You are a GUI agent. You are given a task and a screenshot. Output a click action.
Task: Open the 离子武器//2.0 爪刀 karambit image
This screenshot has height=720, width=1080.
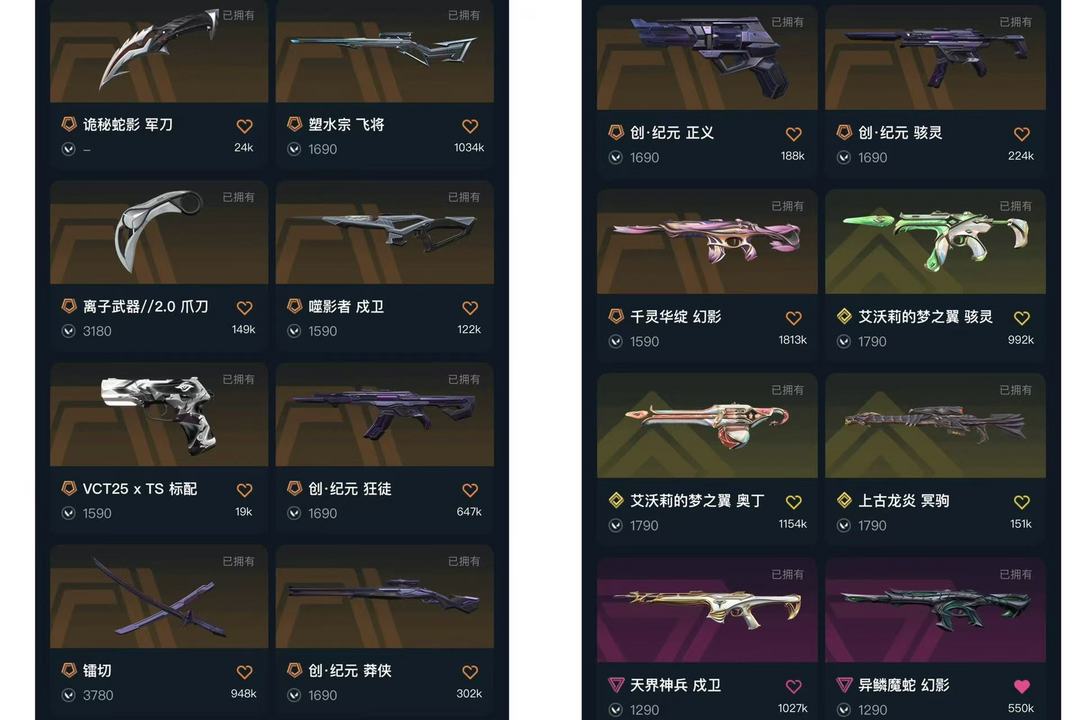coord(159,233)
